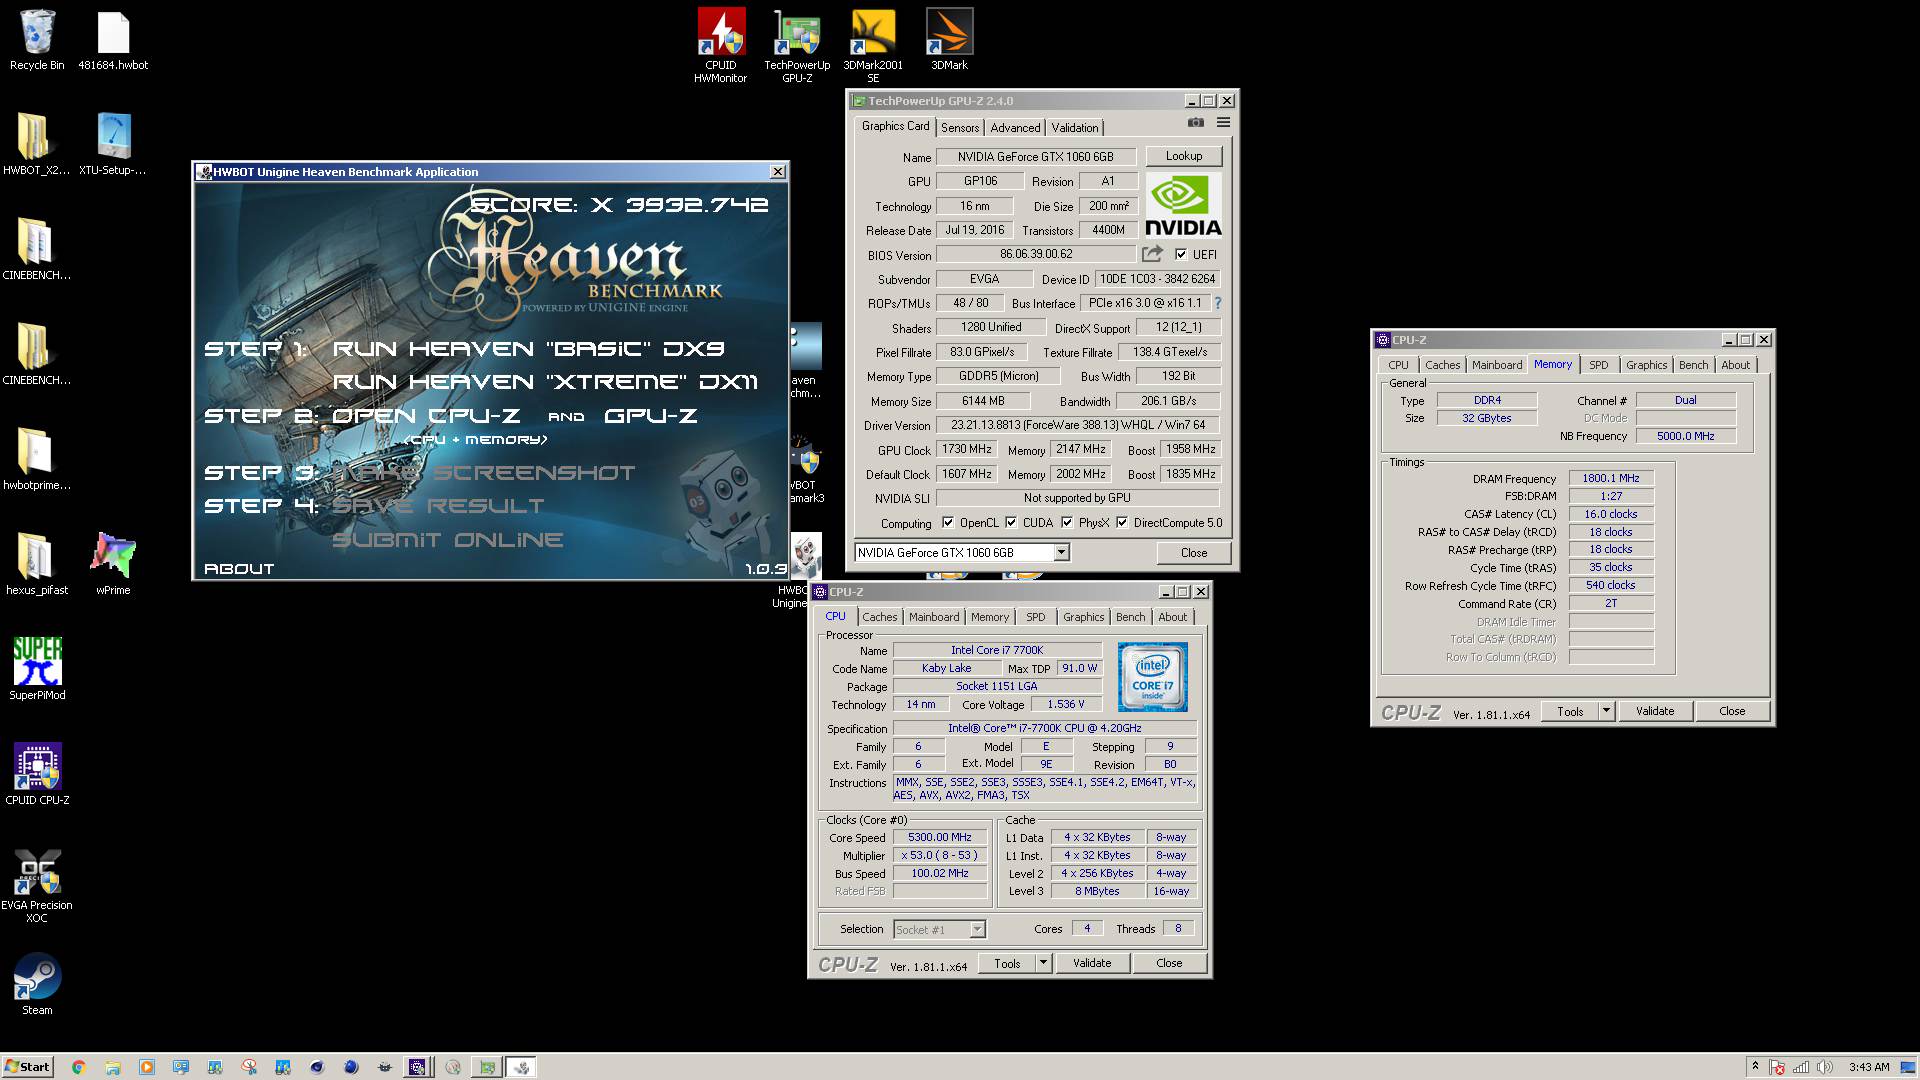The image size is (1920, 1080).
Task: Launch EVGA Precision XOC shortcut
Action: (x=37, y=886)
